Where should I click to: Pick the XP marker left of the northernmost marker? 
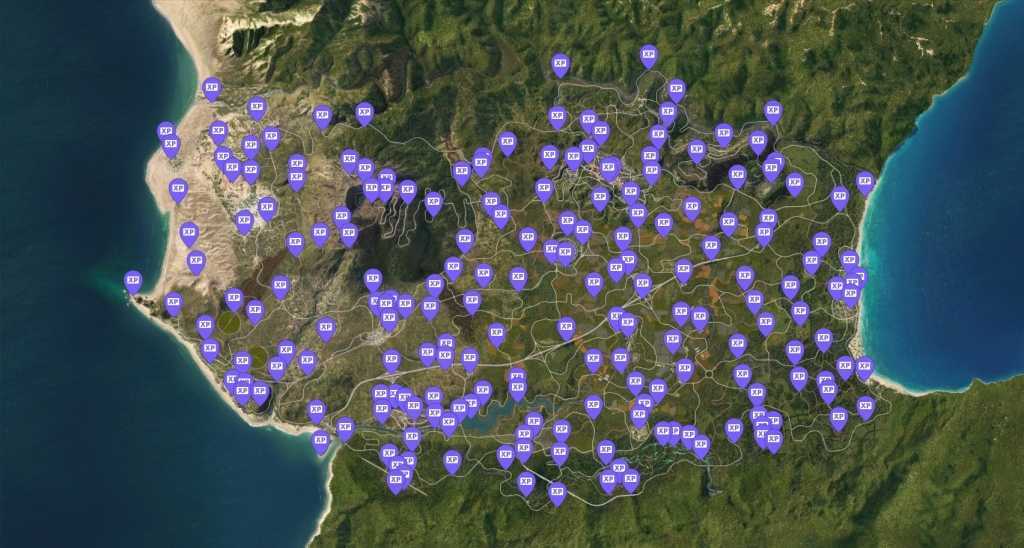pos(560,64)
